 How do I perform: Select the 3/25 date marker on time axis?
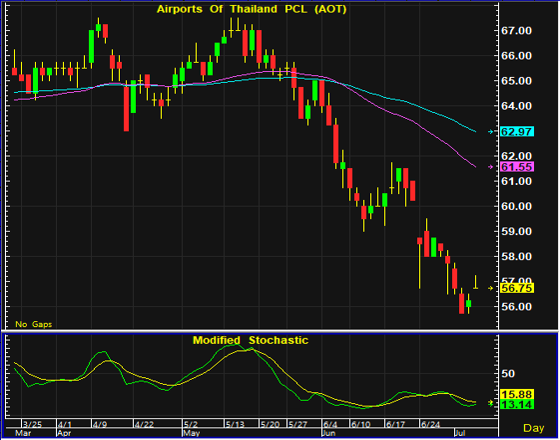tap(32, 425)
